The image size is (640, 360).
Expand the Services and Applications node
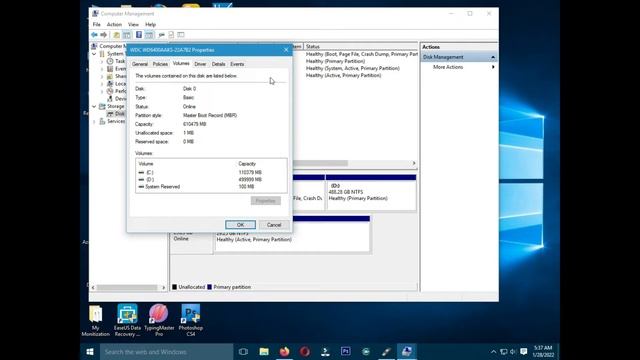94,121
